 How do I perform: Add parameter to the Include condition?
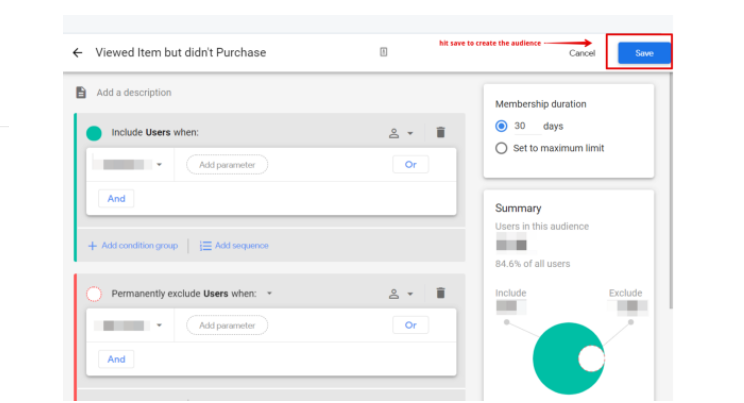click(x=227, y=165)
